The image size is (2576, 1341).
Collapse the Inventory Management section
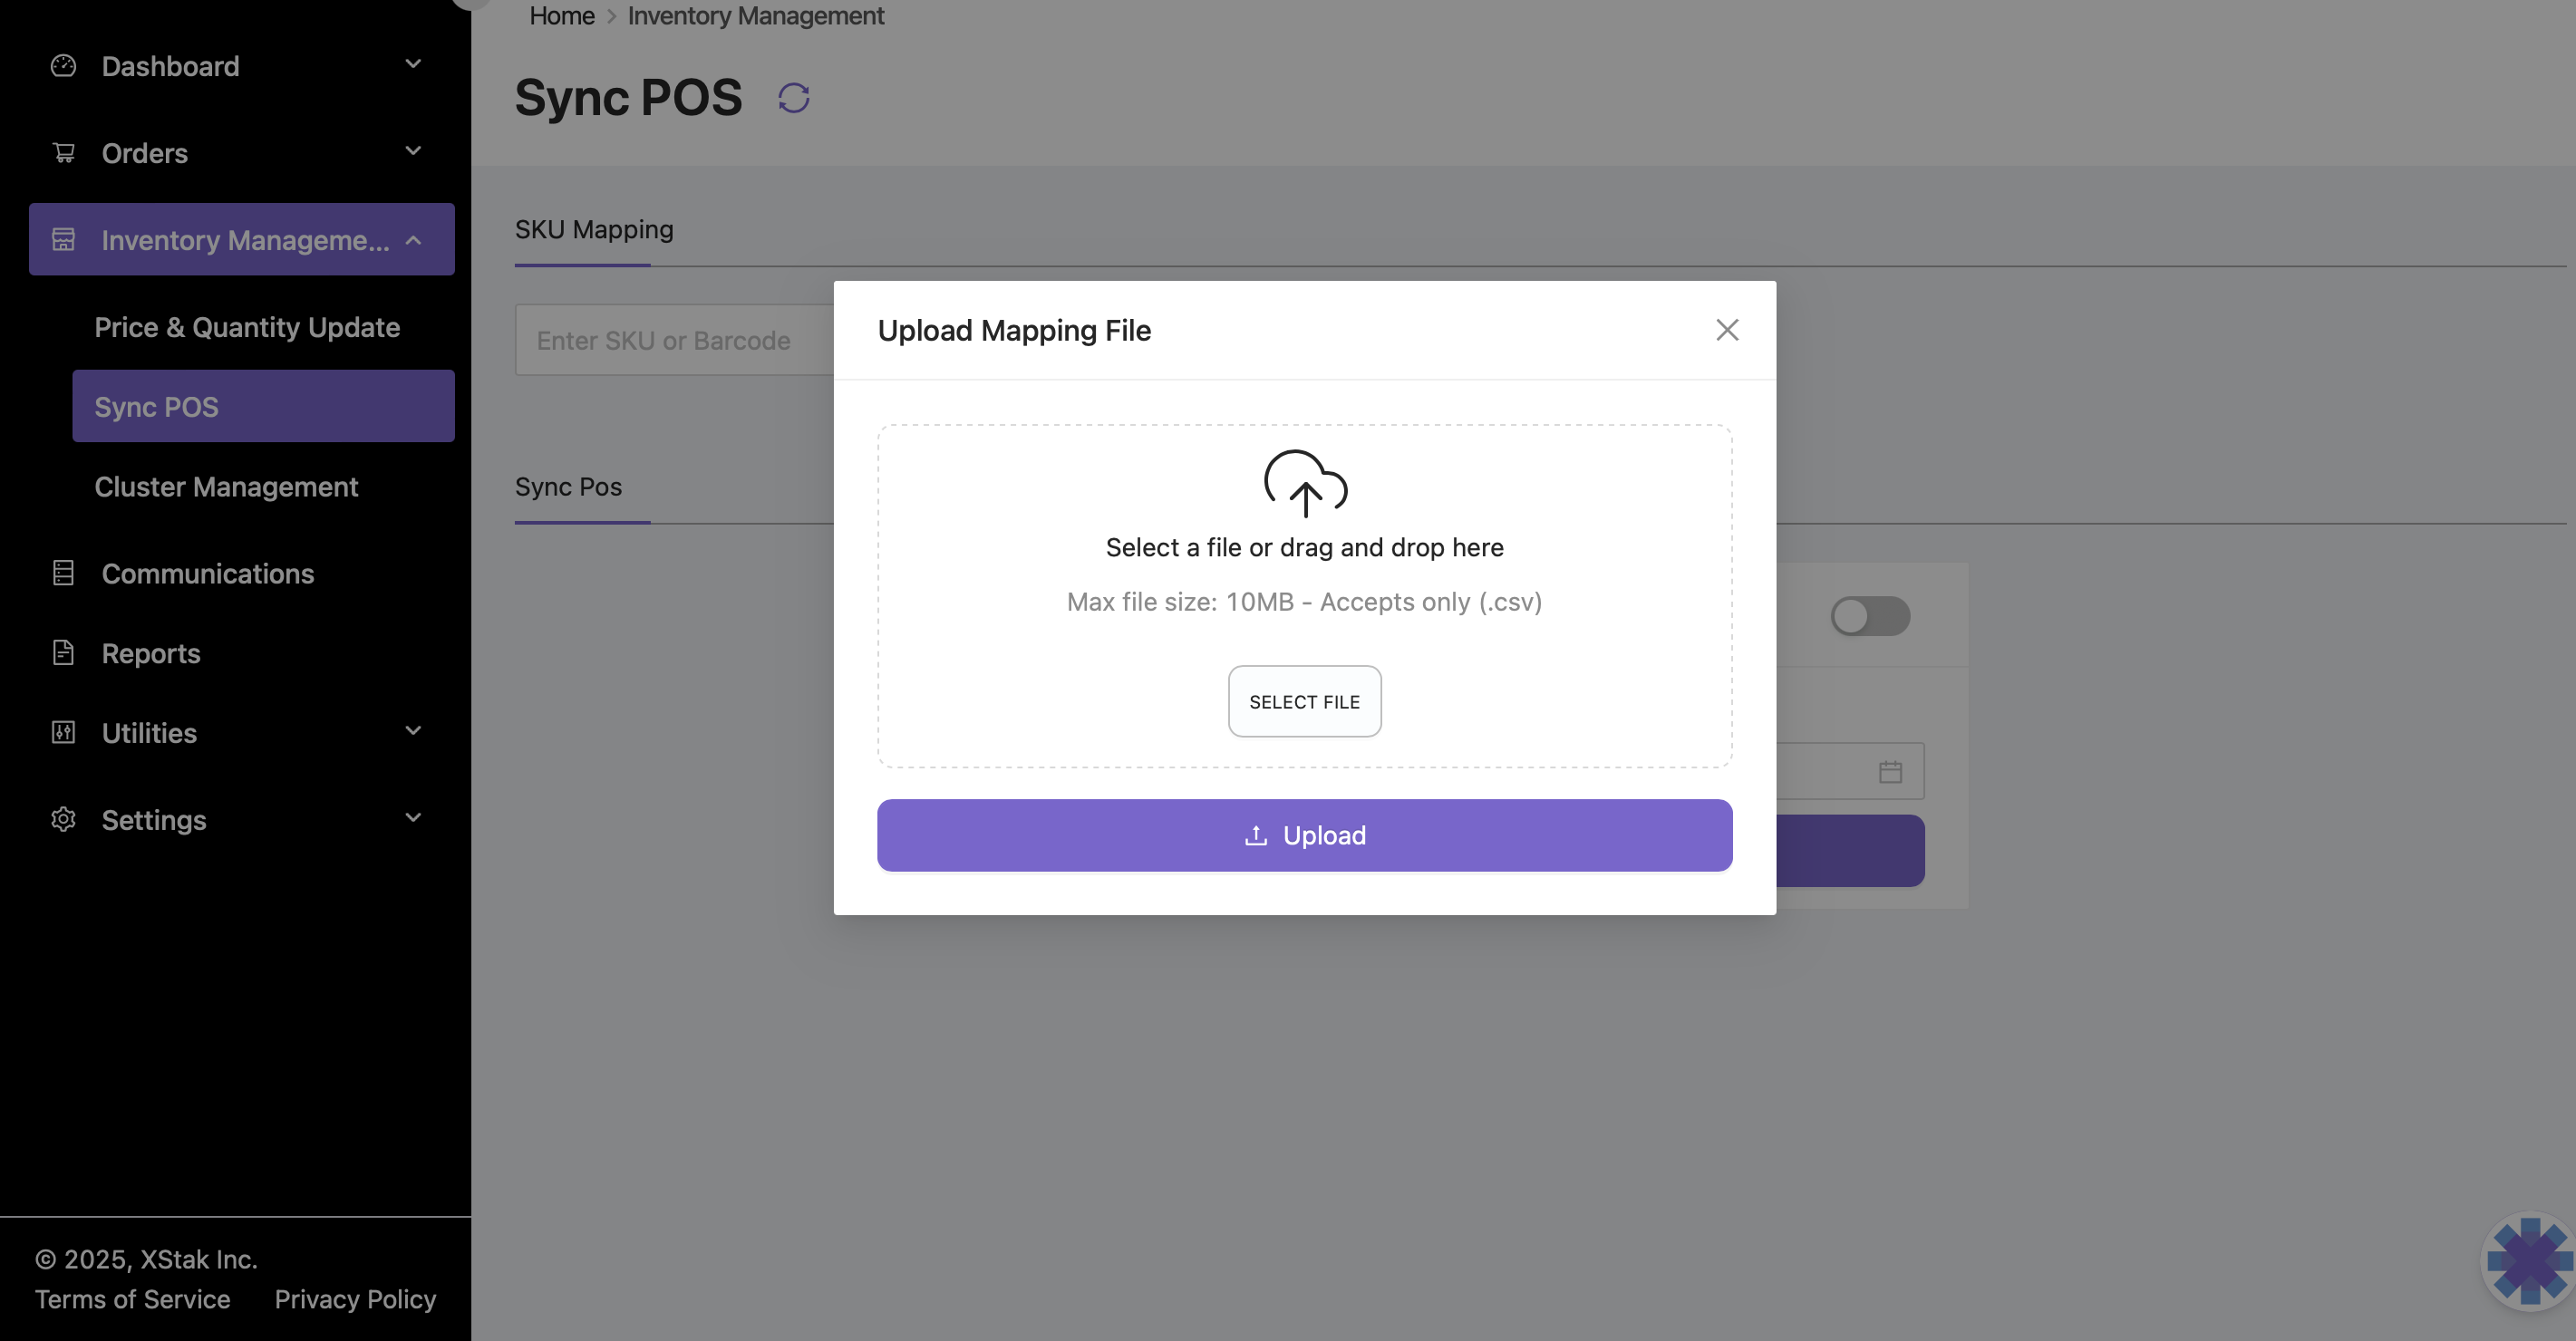(x=413, y=240)
